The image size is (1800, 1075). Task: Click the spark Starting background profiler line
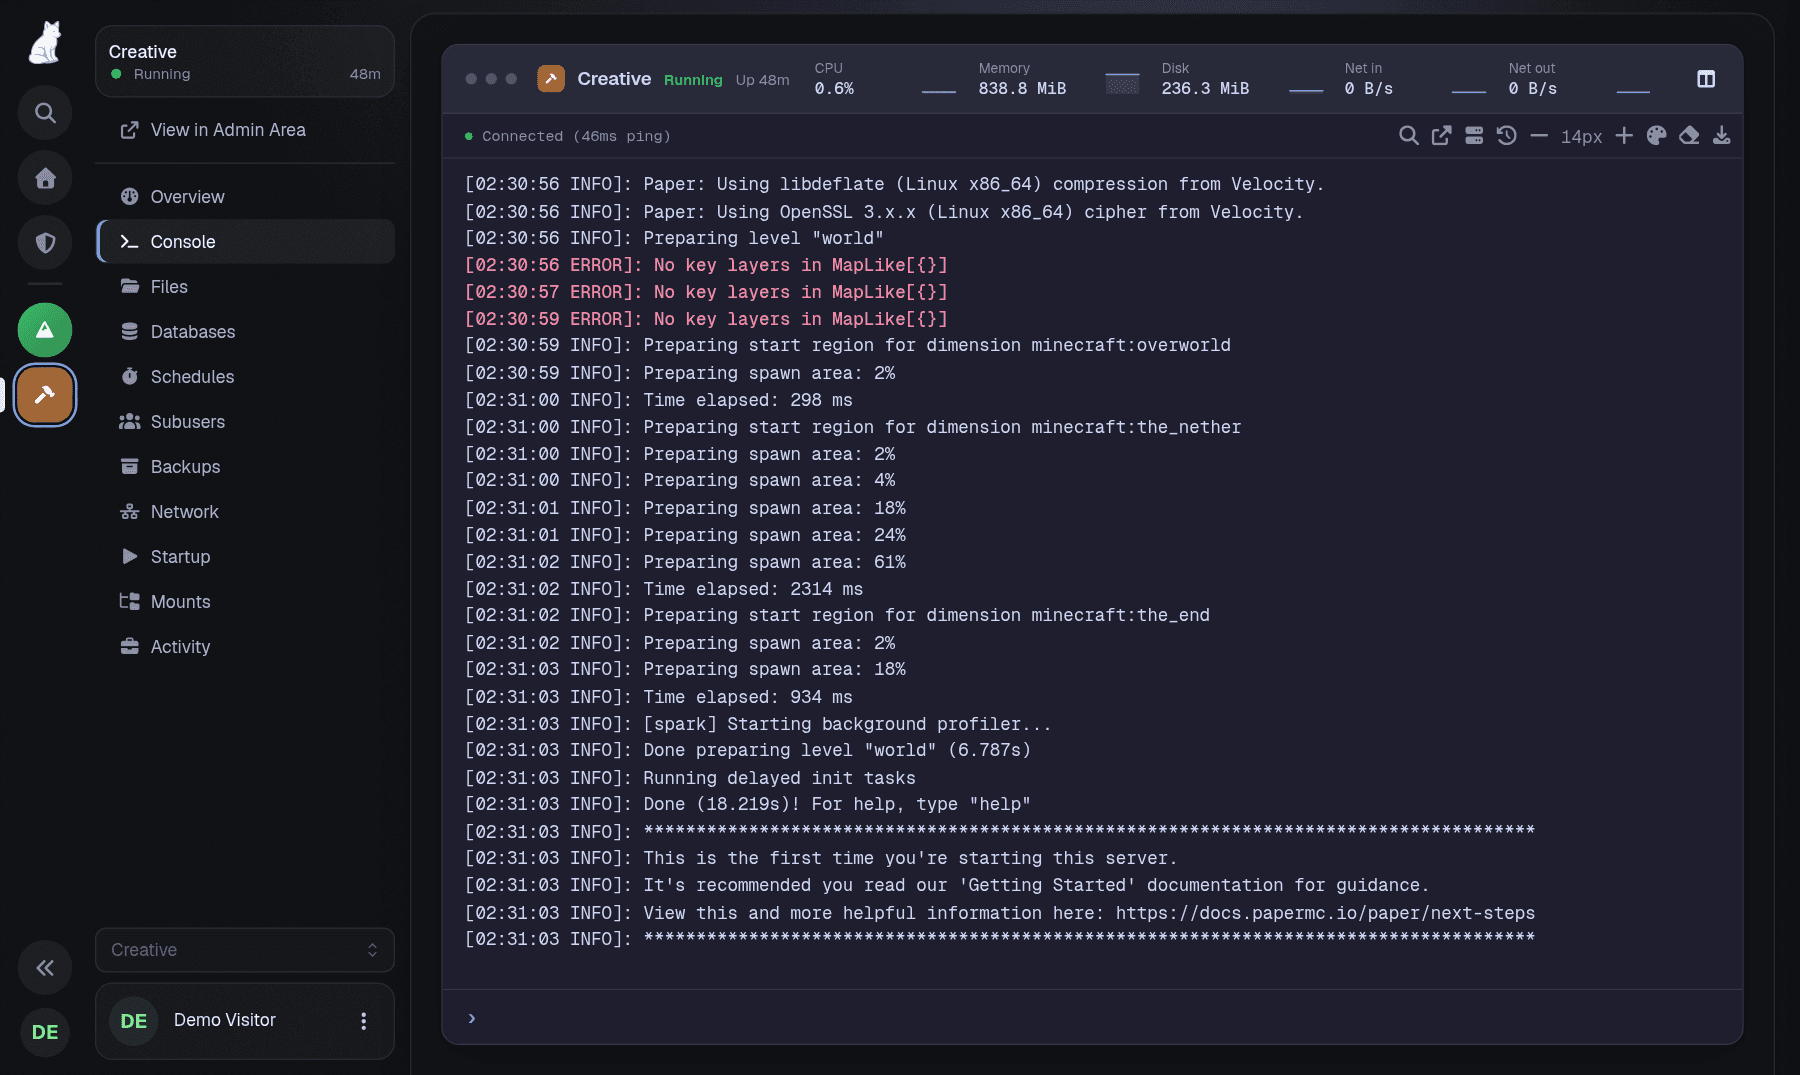tap(758, 724)
